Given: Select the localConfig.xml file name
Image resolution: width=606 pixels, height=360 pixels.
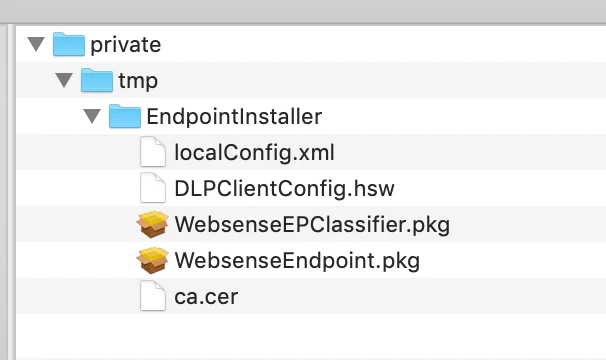Looking at the screenshot, I should [x=254, y=152].
